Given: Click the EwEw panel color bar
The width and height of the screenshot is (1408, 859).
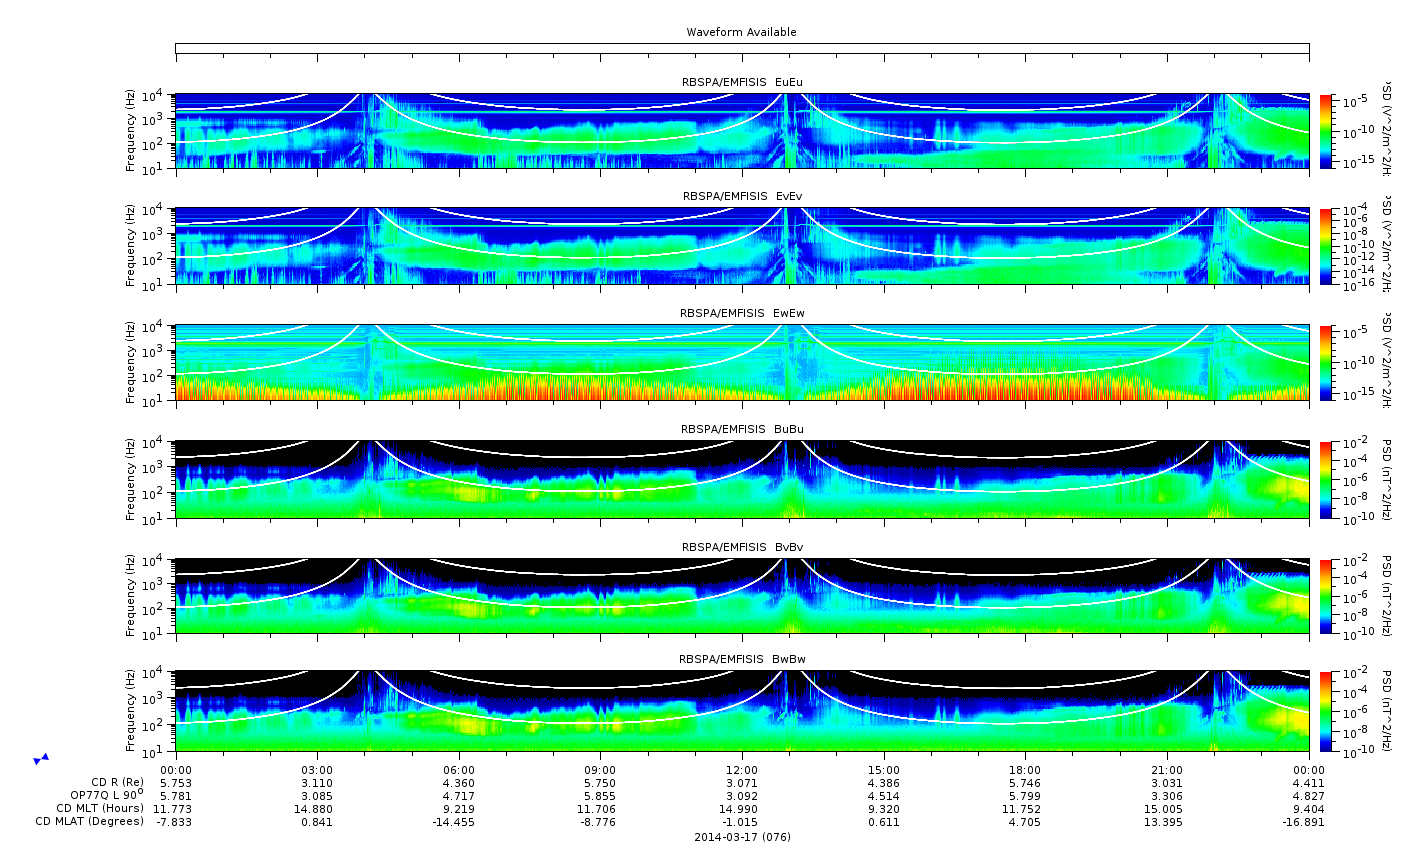Looking at the screenshot, I should [1326, 363].
